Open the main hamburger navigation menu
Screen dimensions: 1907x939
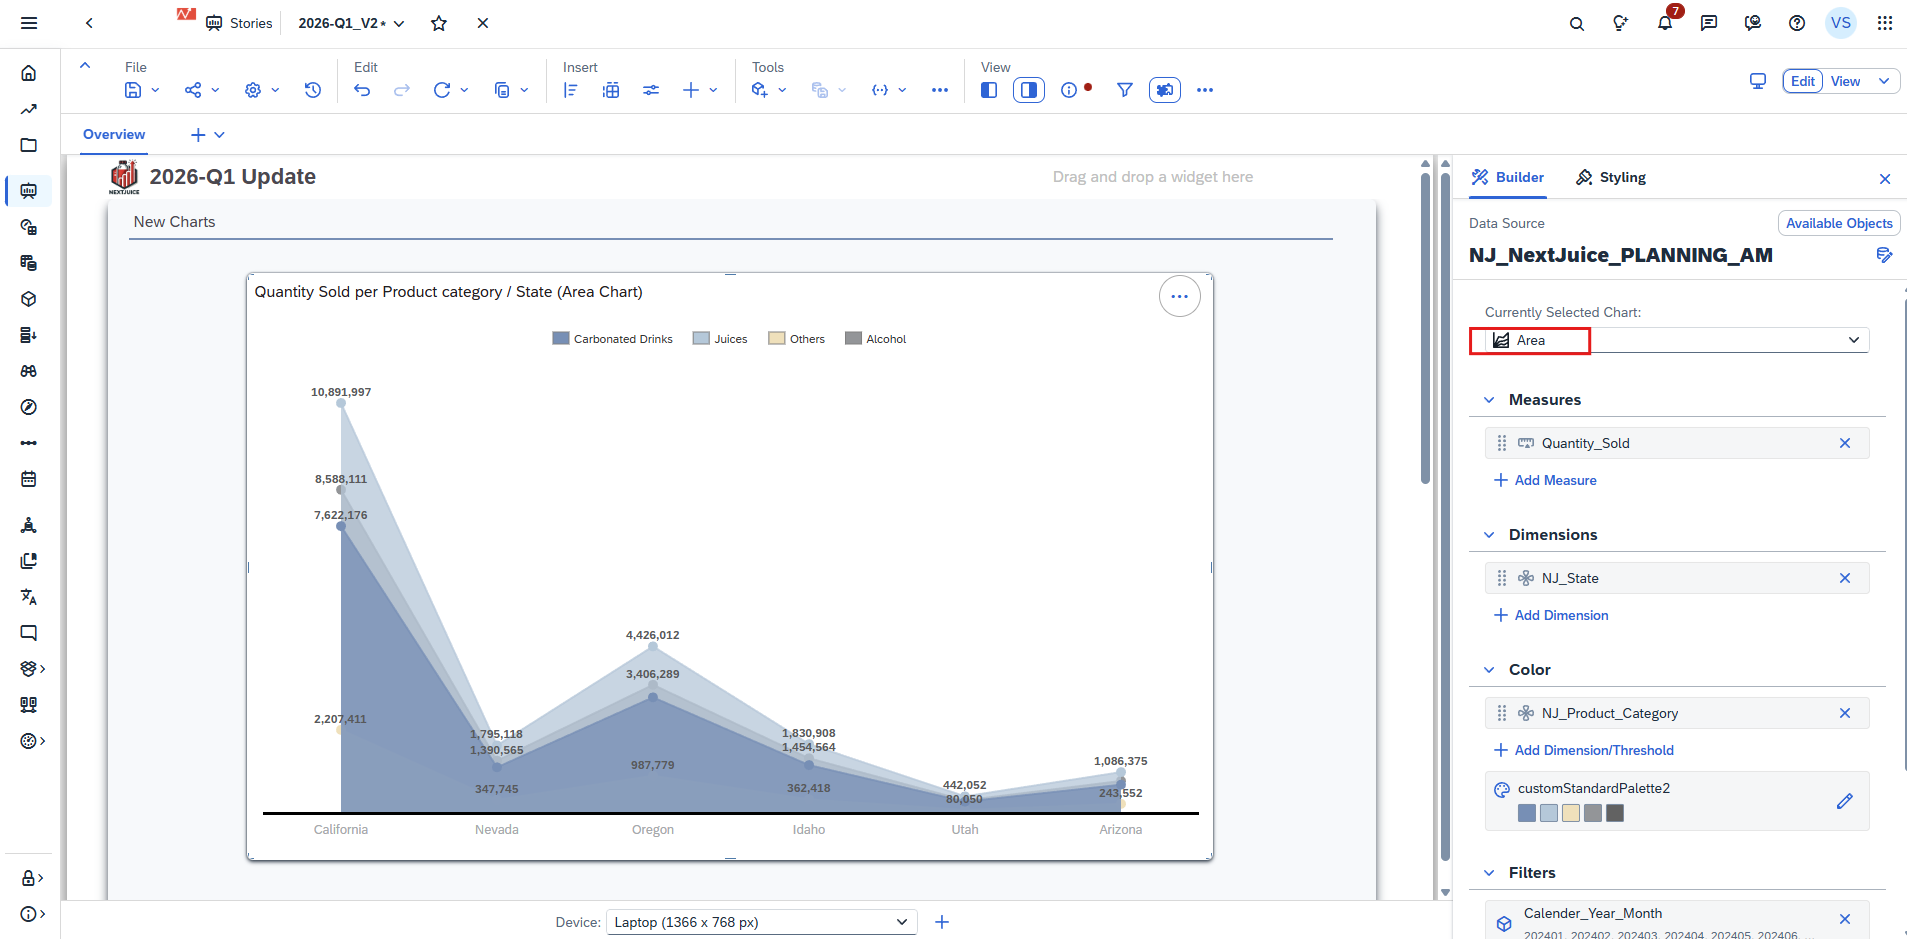[29, 23]
